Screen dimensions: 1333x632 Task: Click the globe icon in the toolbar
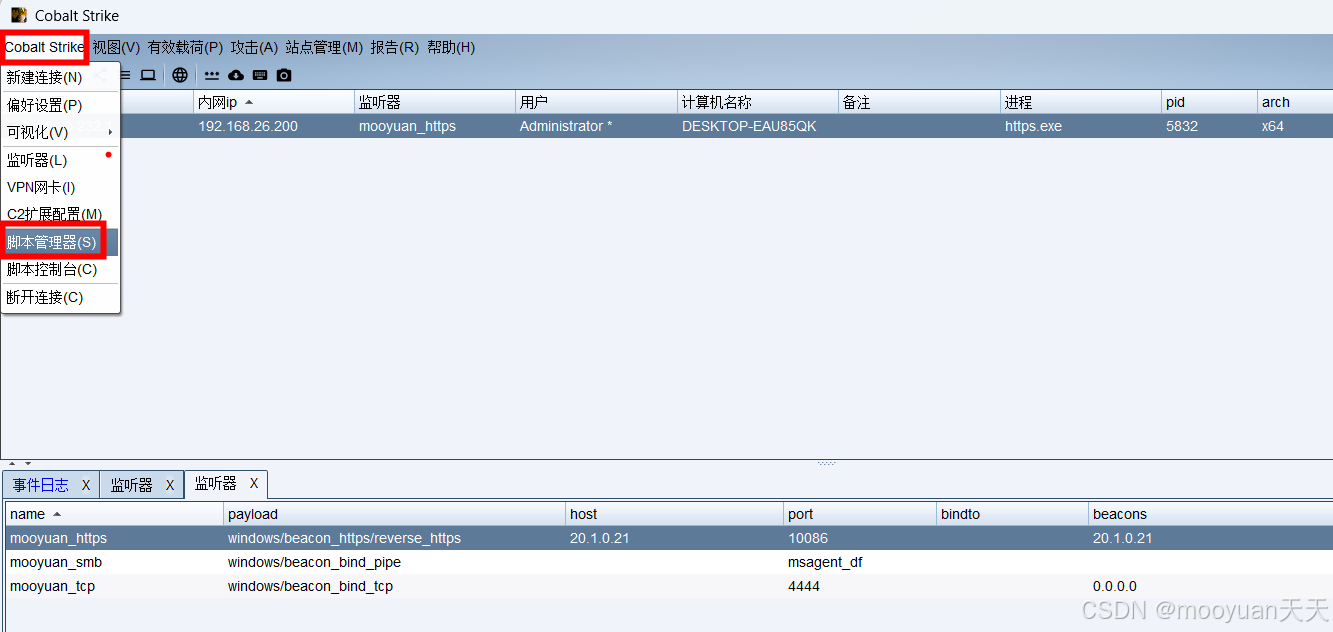pyautogui.click(x=180, y=75)
